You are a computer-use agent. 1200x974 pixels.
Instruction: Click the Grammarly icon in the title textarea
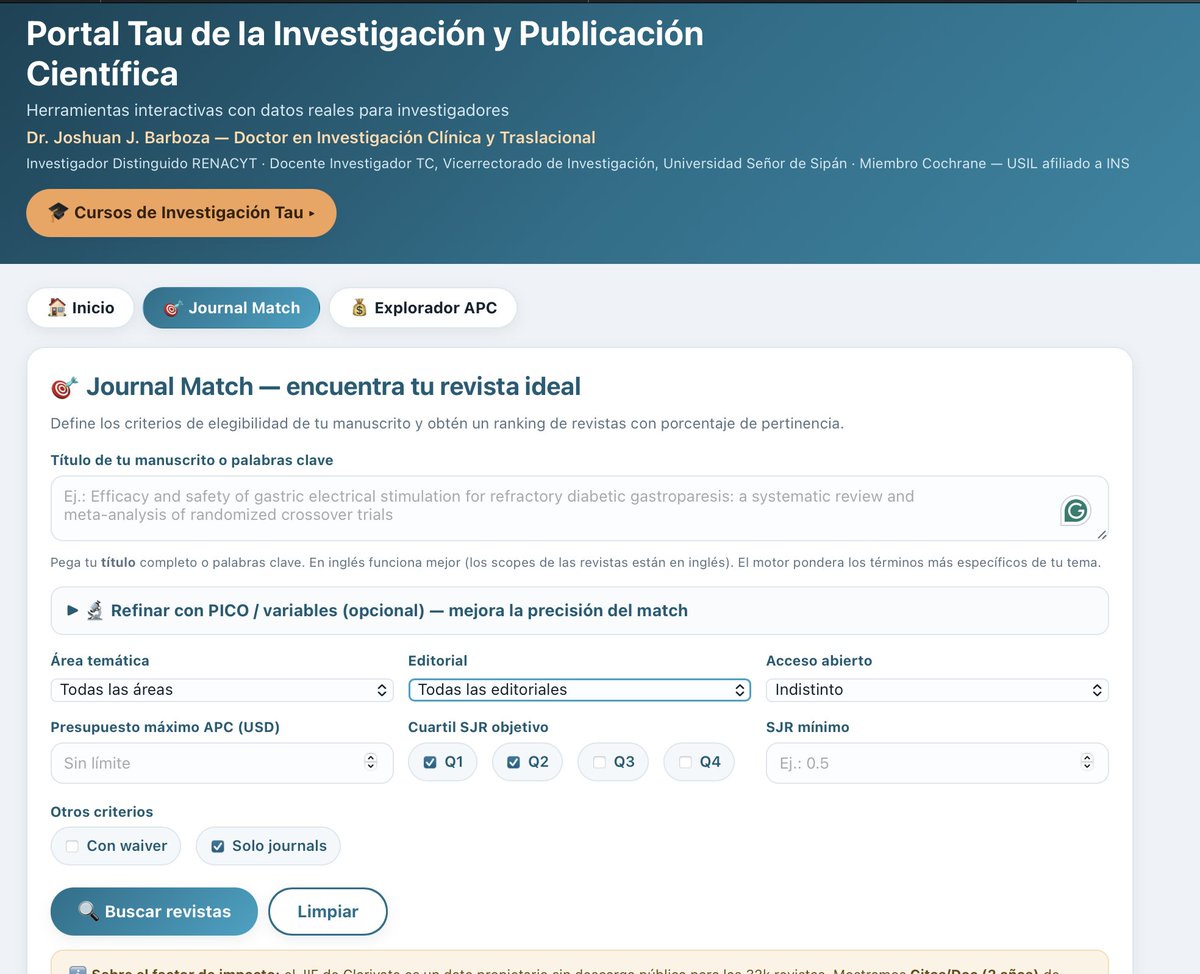(1075, 511)
